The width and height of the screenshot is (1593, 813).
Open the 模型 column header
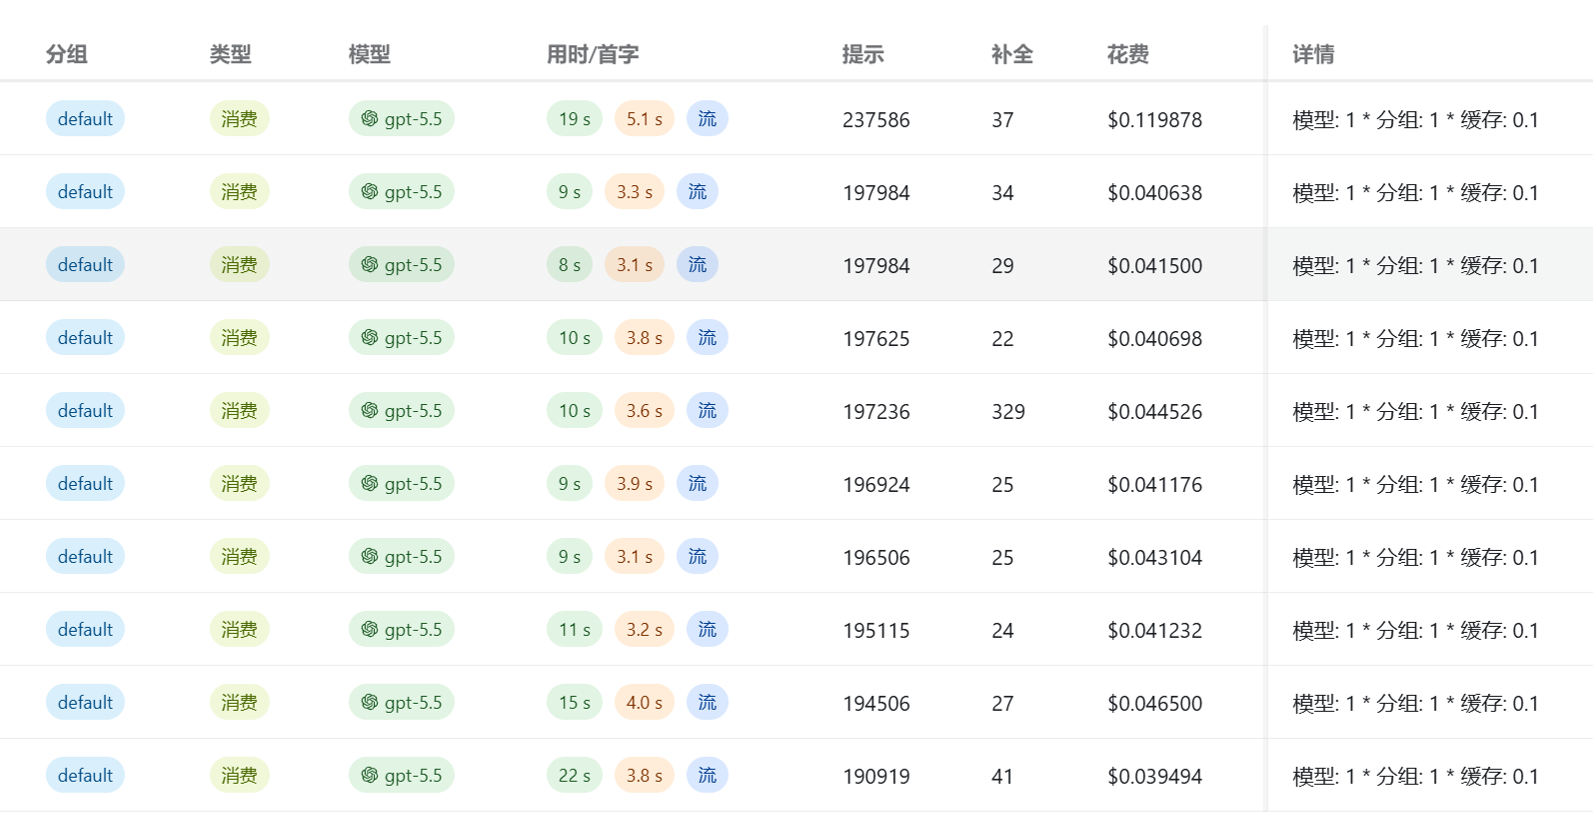coord(369,54)
